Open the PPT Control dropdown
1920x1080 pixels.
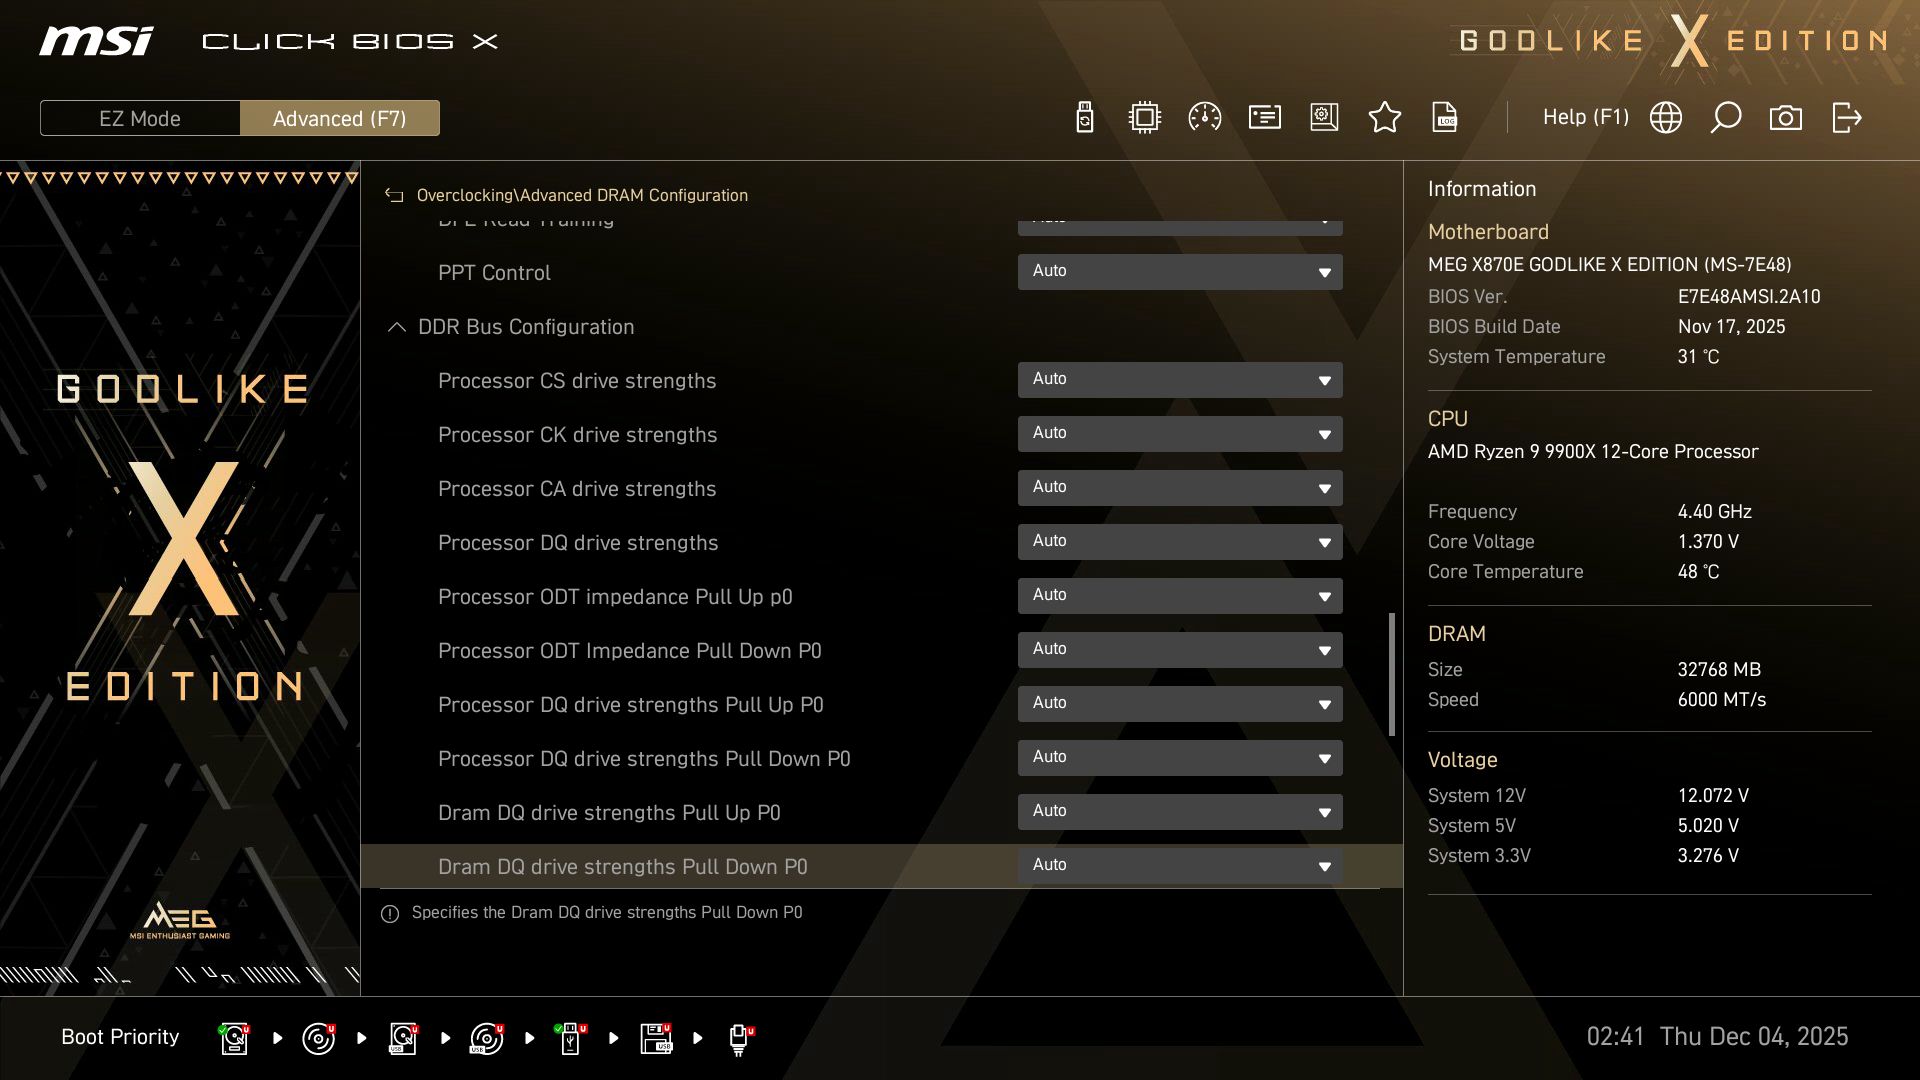pos(1180,271)
